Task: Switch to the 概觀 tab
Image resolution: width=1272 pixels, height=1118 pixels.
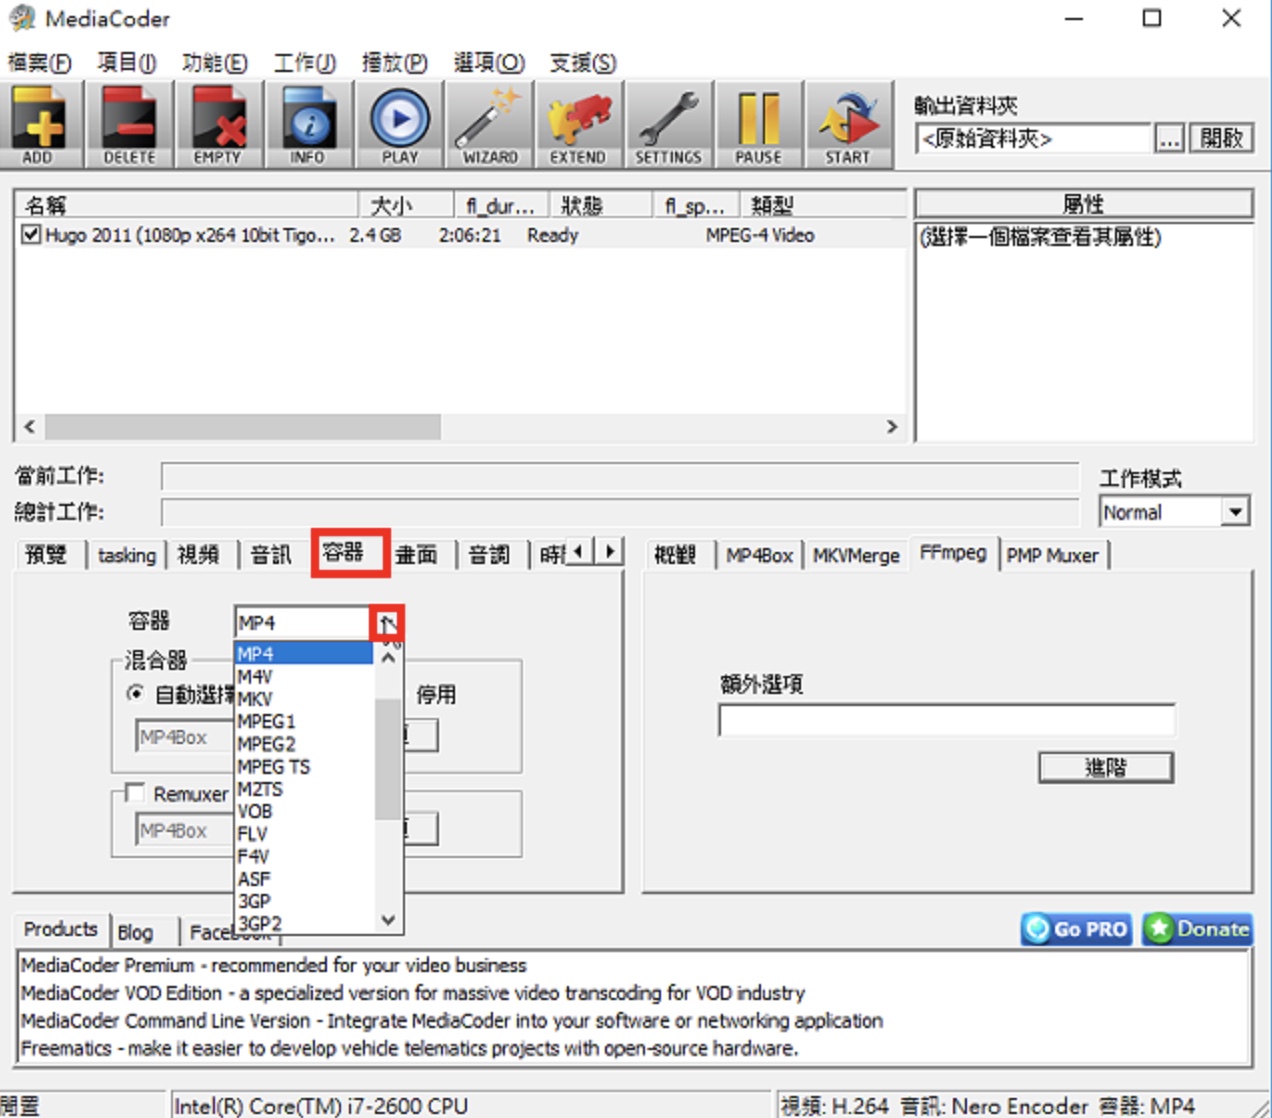Action: [676, 555]
